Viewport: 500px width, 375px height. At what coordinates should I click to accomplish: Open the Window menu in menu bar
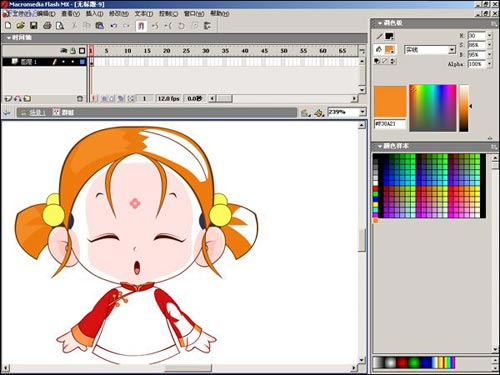(x=194, y=14)
